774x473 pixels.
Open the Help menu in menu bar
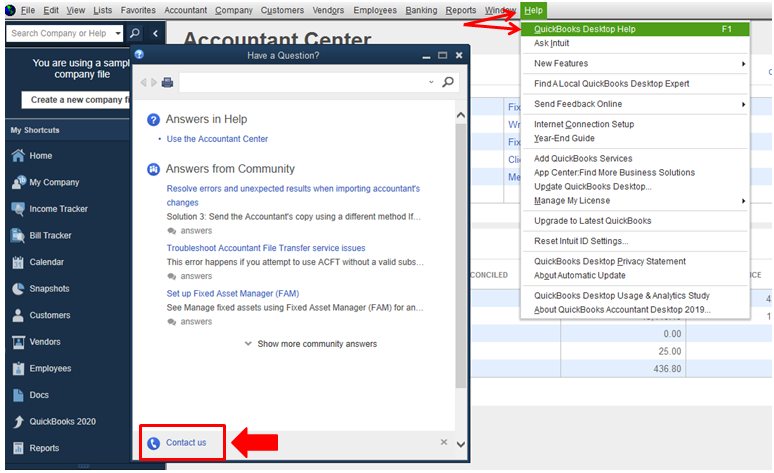point(533,10)
